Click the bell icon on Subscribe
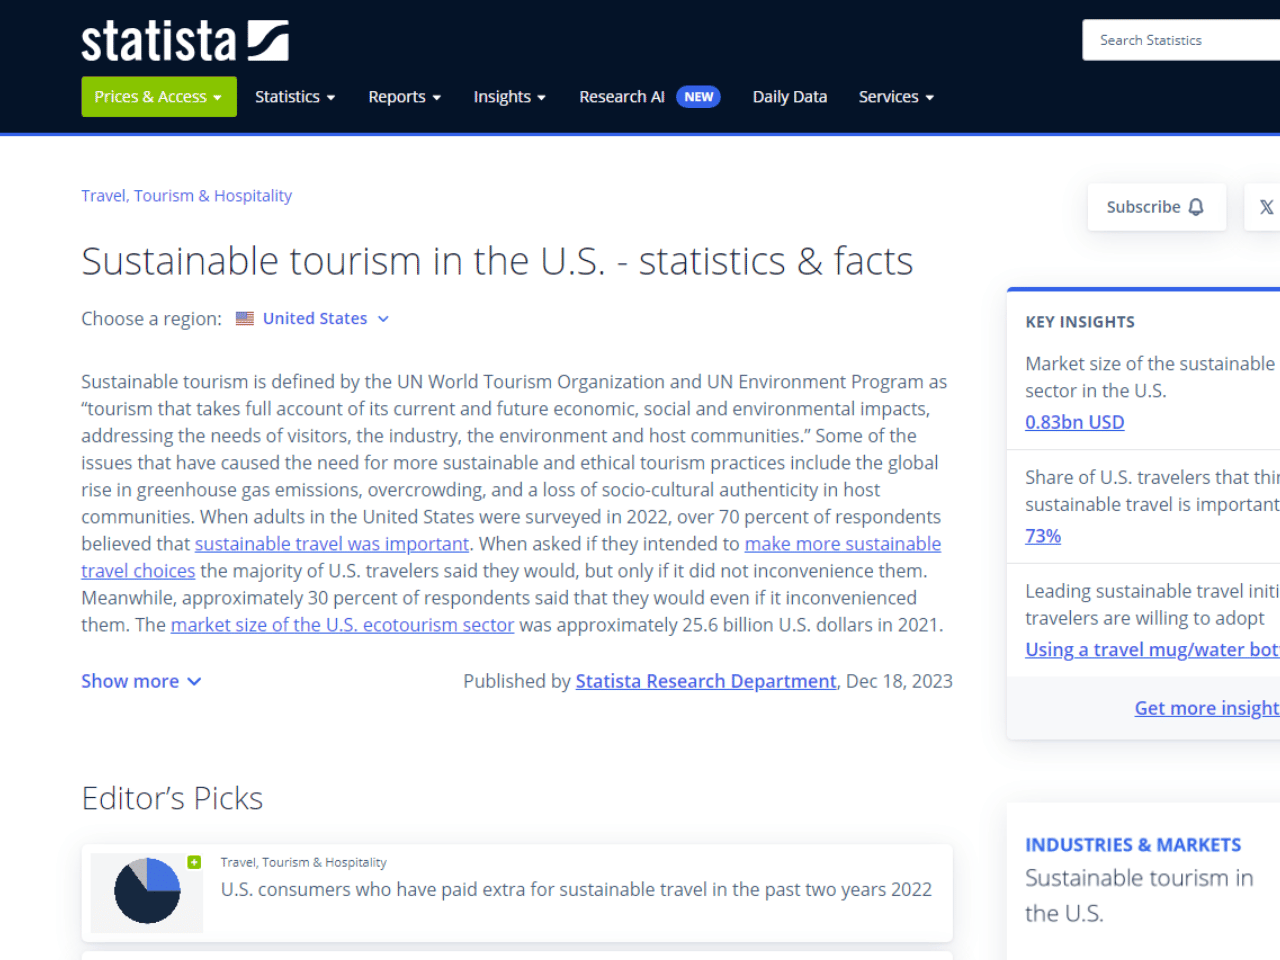Screen dimensions: 1280x960 pyautogui.click(x=1196, y=207)
